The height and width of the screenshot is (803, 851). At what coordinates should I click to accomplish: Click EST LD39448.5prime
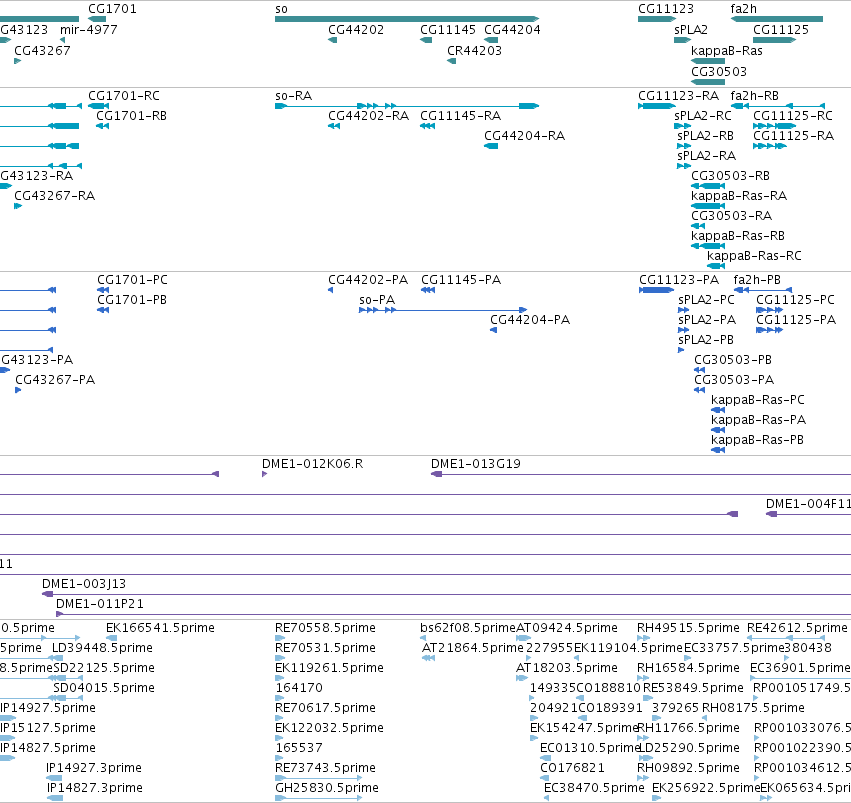point(102,648)
